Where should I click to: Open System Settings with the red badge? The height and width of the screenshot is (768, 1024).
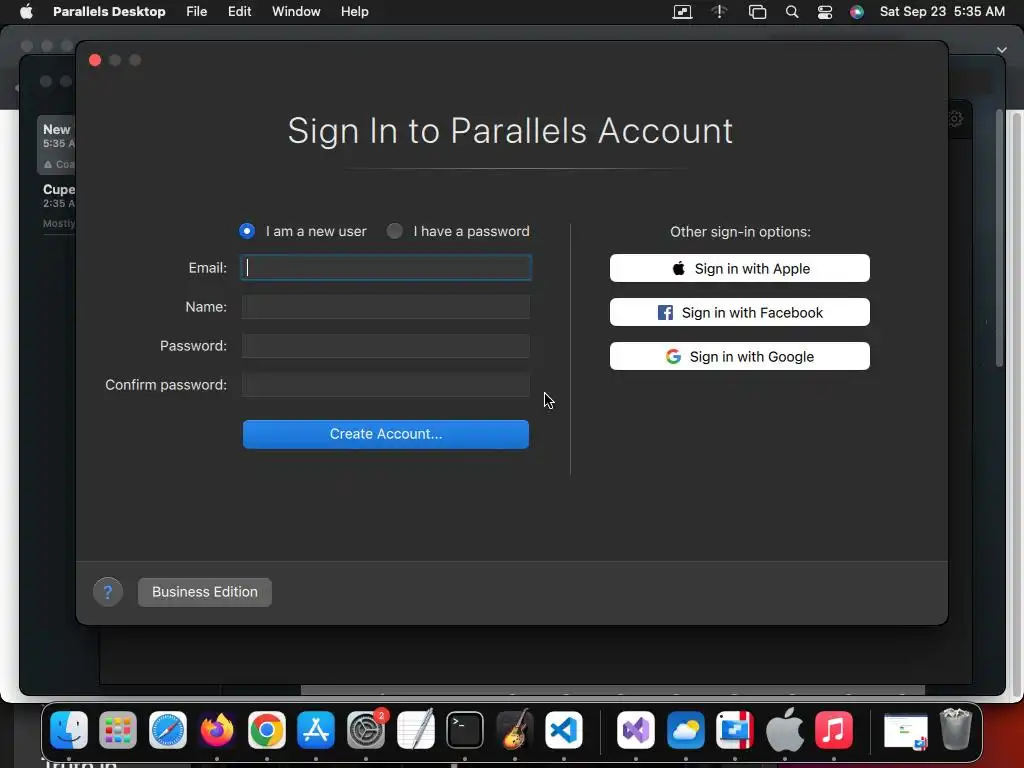click(x=366, y=729)
